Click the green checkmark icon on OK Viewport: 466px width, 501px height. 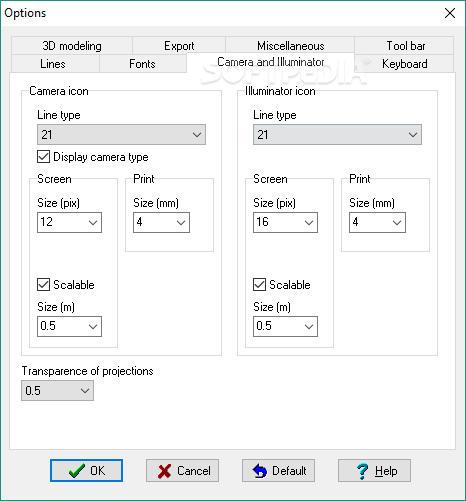77,471
